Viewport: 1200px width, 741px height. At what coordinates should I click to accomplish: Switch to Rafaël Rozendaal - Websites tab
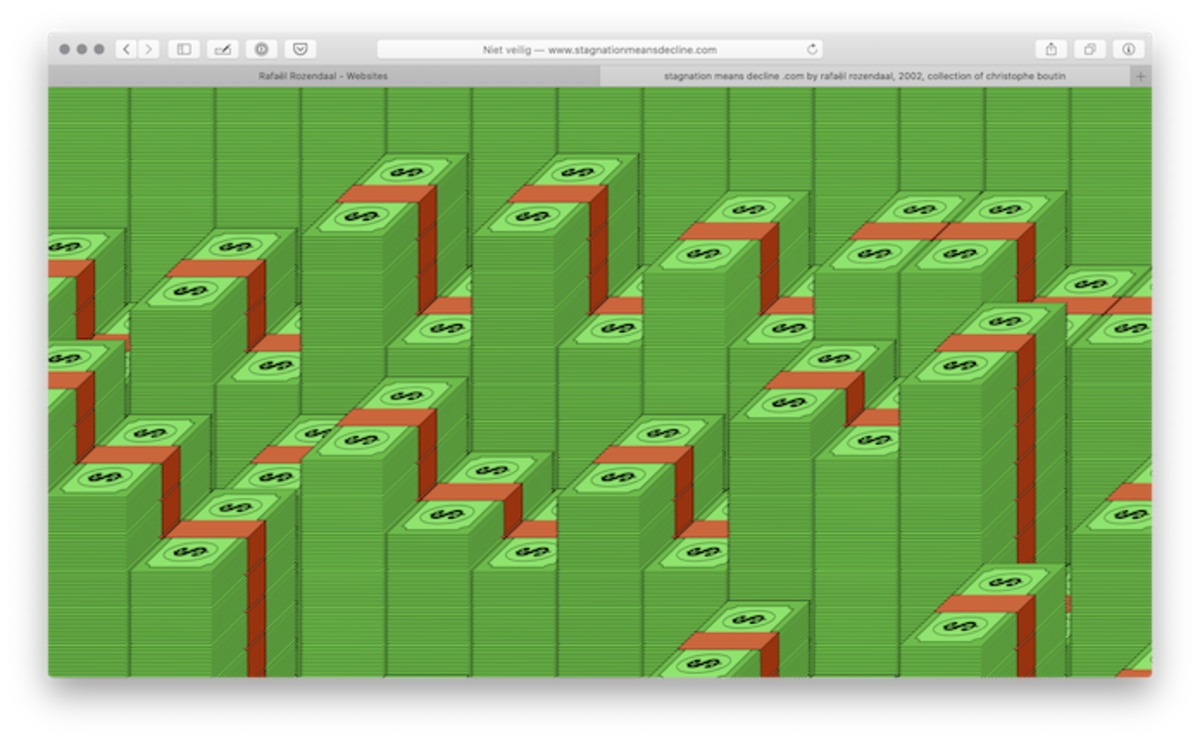(x=322, y=76)
